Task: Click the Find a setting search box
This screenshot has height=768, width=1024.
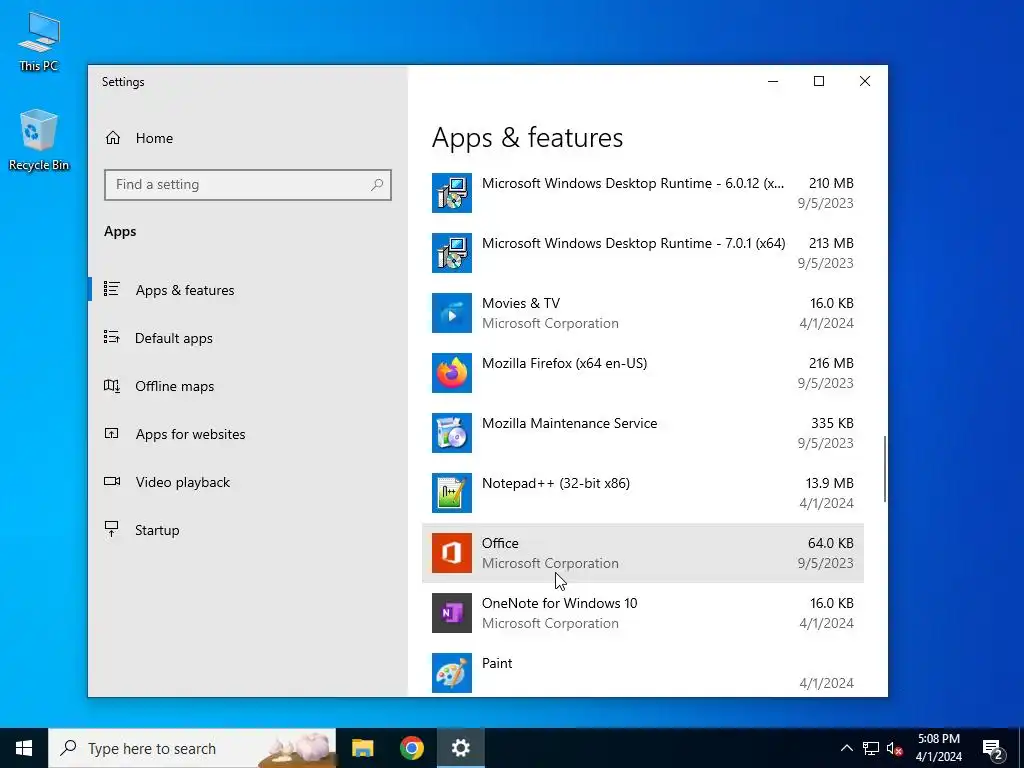Action: click(x=248, y=185)
